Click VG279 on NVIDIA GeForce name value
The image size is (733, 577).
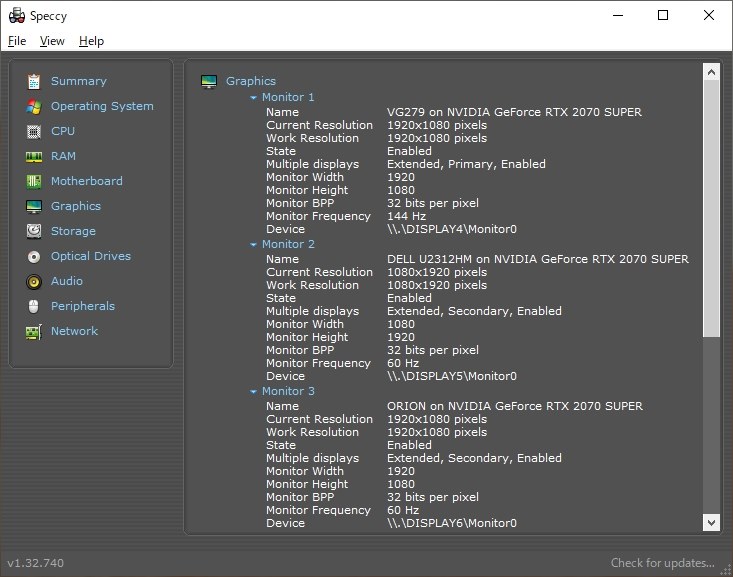(514, 112)
